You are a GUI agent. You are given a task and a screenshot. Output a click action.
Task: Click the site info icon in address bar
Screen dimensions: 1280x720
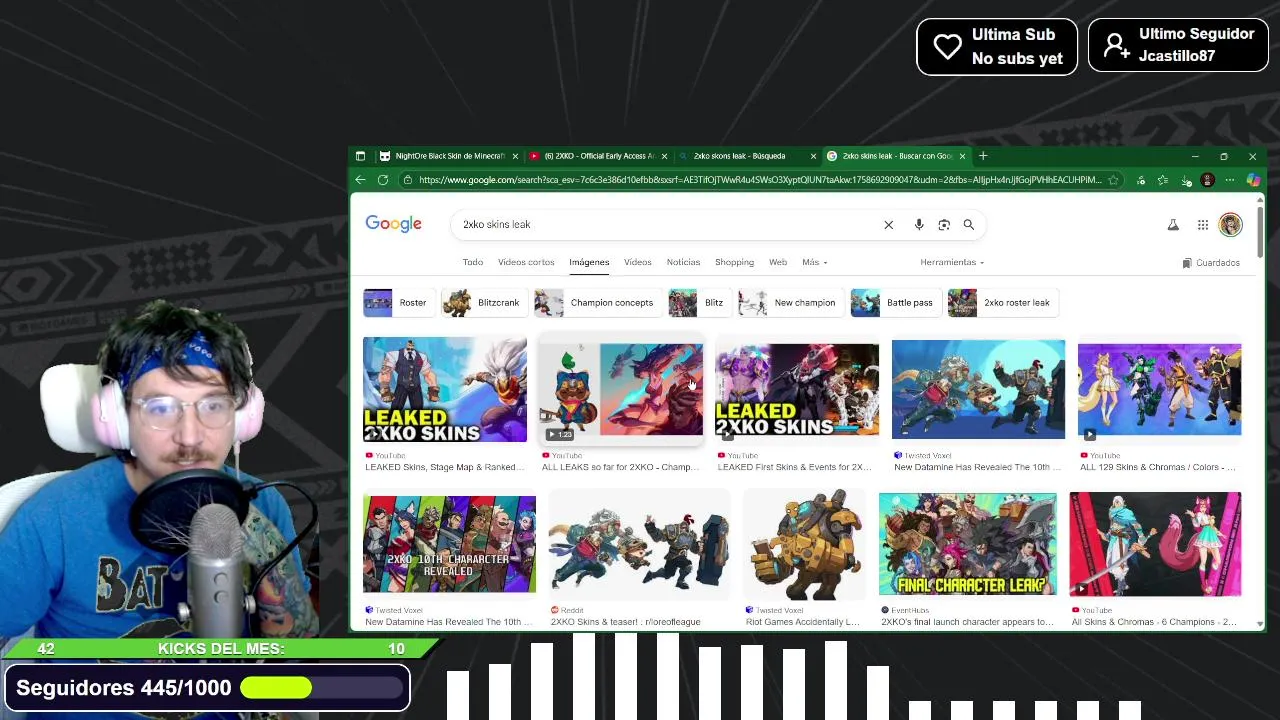pos(407,180)
